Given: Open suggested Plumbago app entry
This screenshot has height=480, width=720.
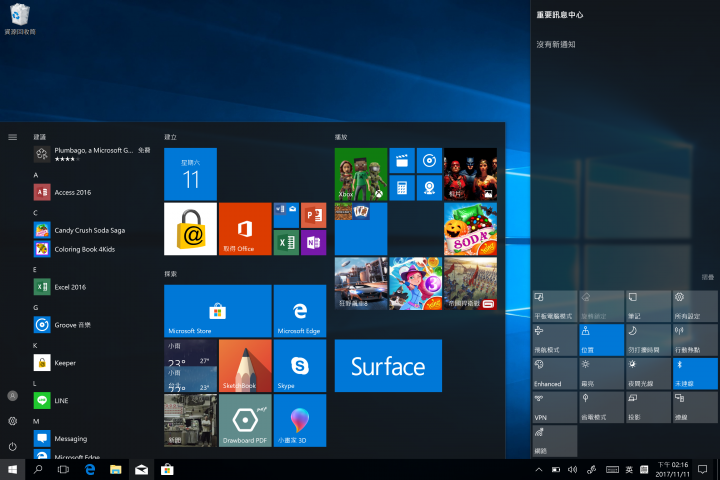Looking at the screenshot, I should (92, 154).
